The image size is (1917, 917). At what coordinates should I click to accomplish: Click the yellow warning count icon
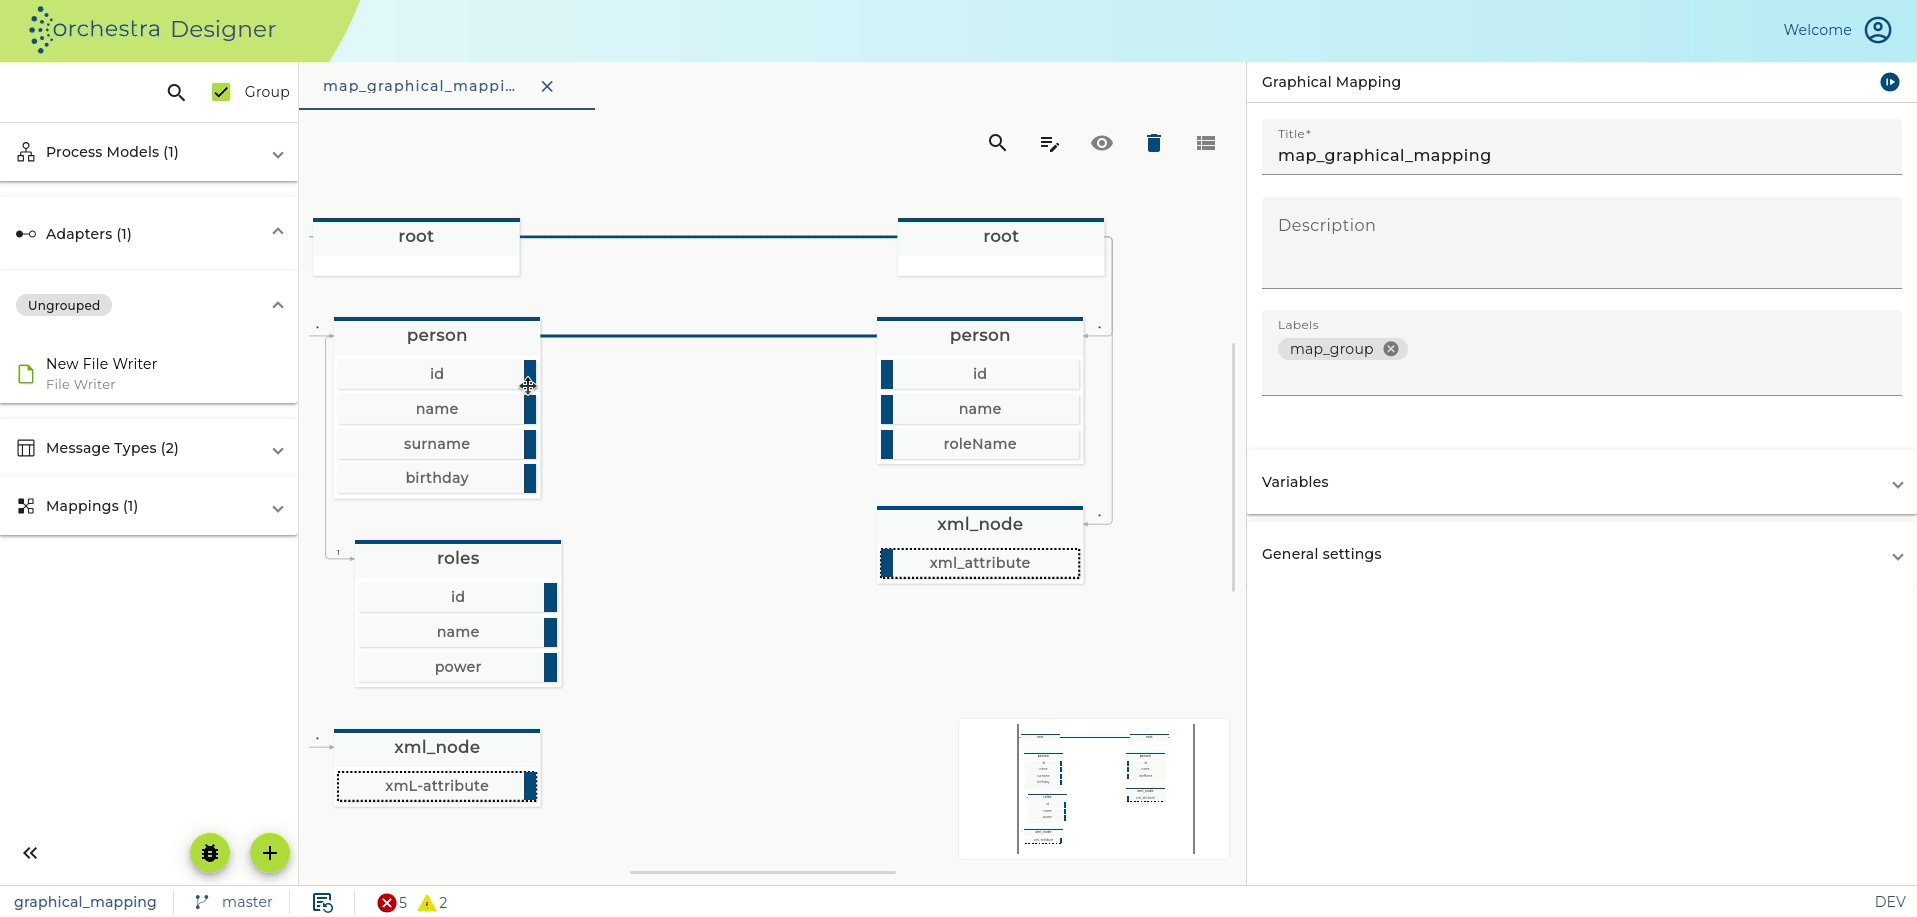(x=427, y=903)
